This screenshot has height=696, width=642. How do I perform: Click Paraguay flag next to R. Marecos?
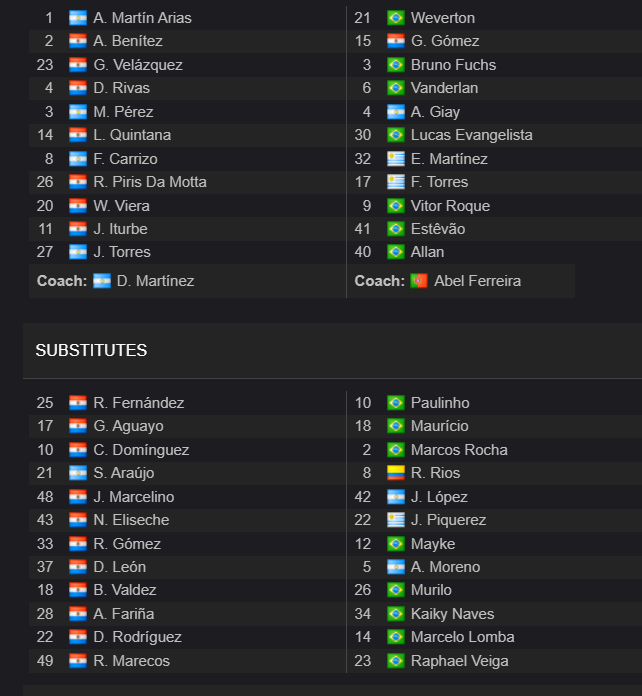tap(78, 660)
